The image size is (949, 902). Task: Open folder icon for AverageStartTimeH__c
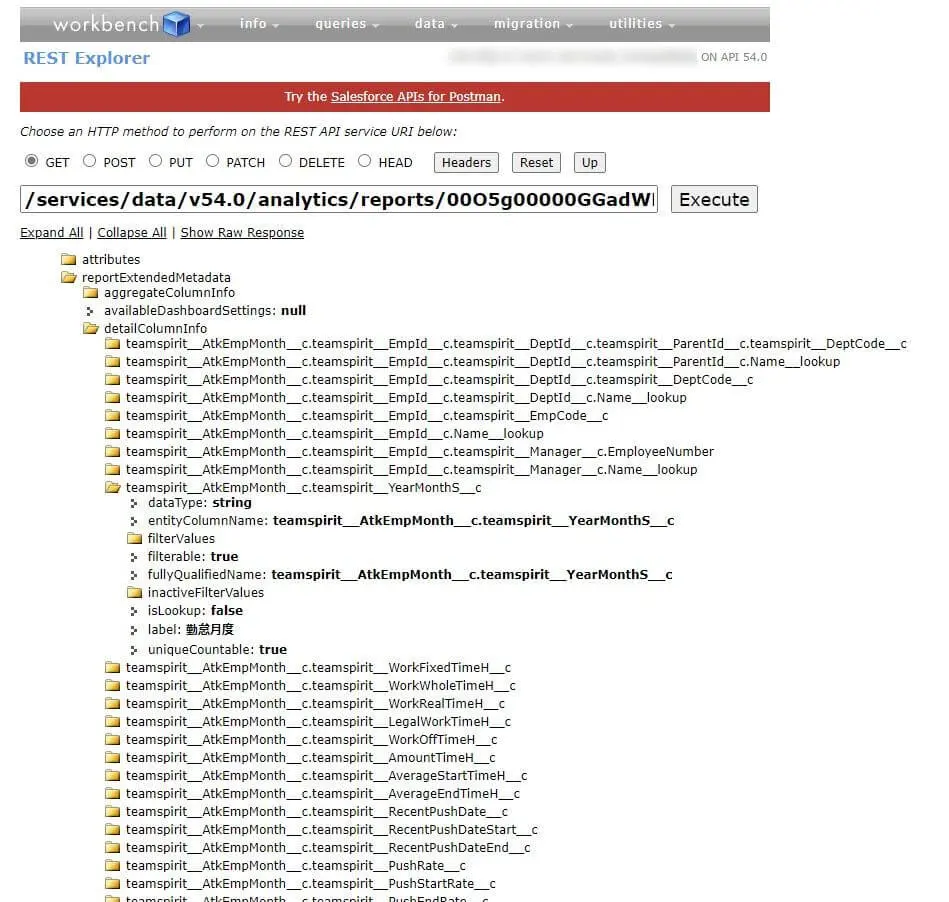(113, 776)
